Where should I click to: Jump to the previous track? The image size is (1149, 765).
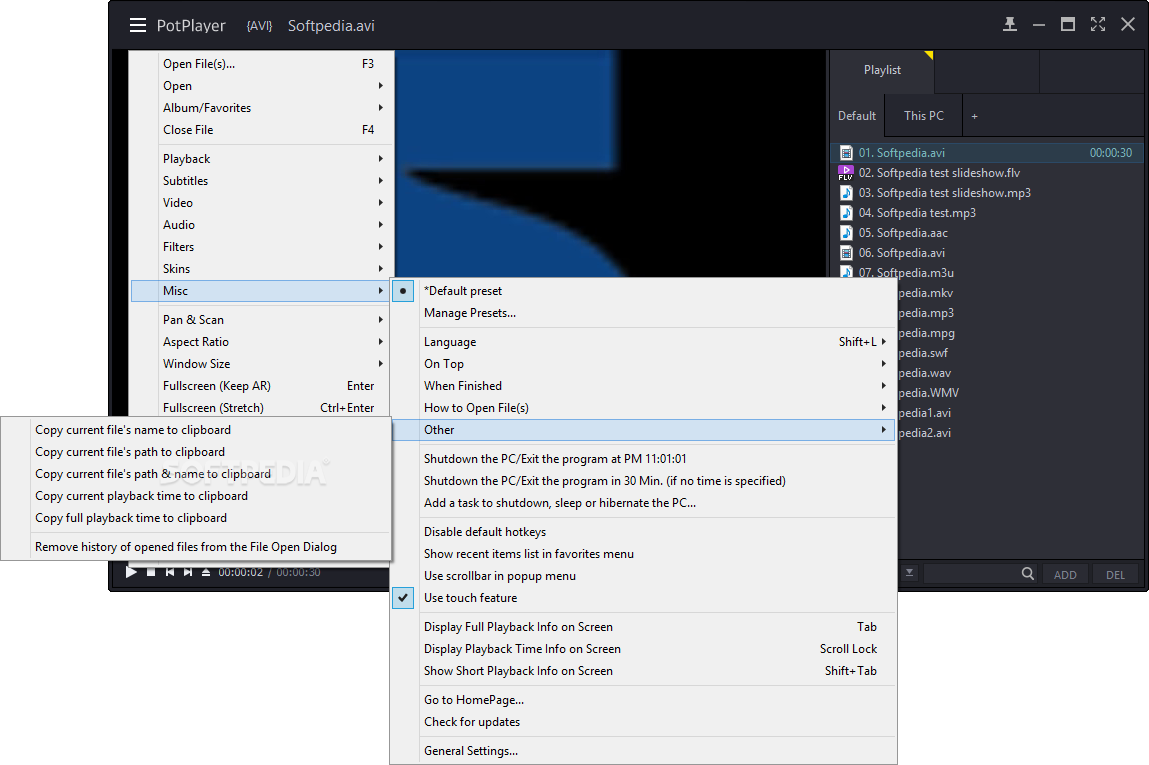169,572
